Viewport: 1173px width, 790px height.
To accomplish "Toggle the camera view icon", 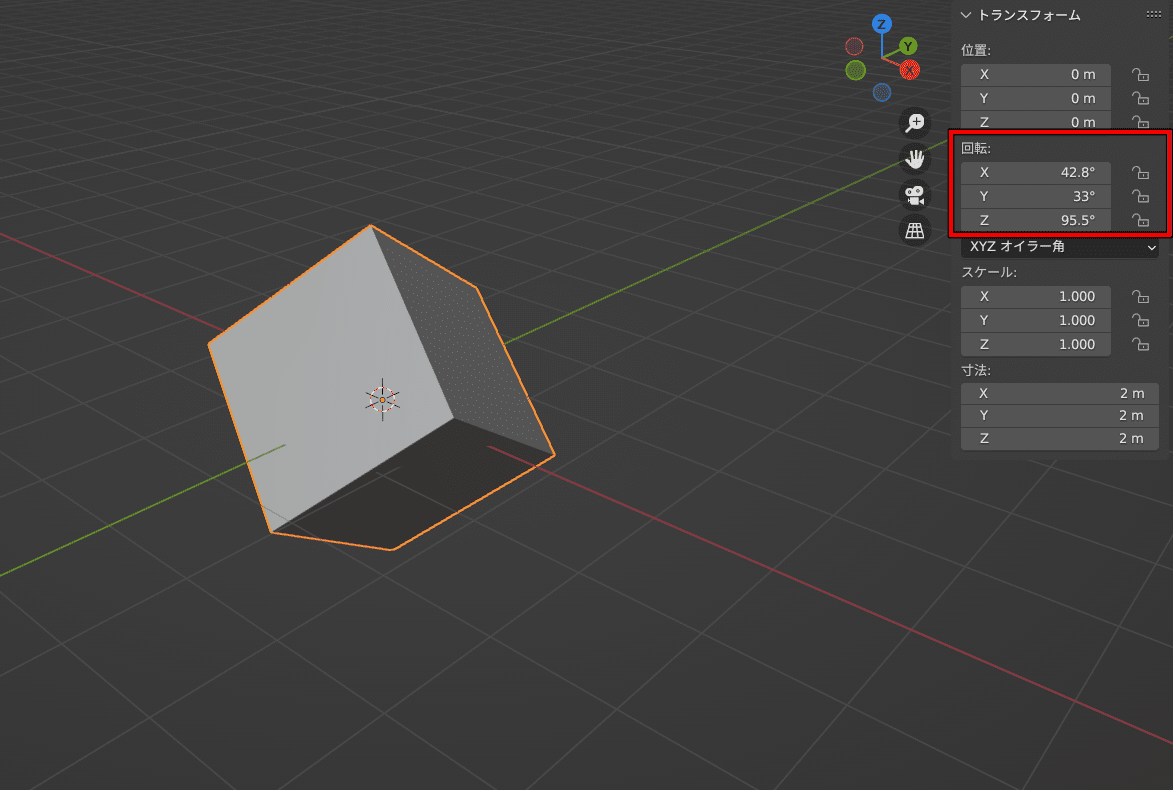I will pyautogui.click(x=914, y=194).
